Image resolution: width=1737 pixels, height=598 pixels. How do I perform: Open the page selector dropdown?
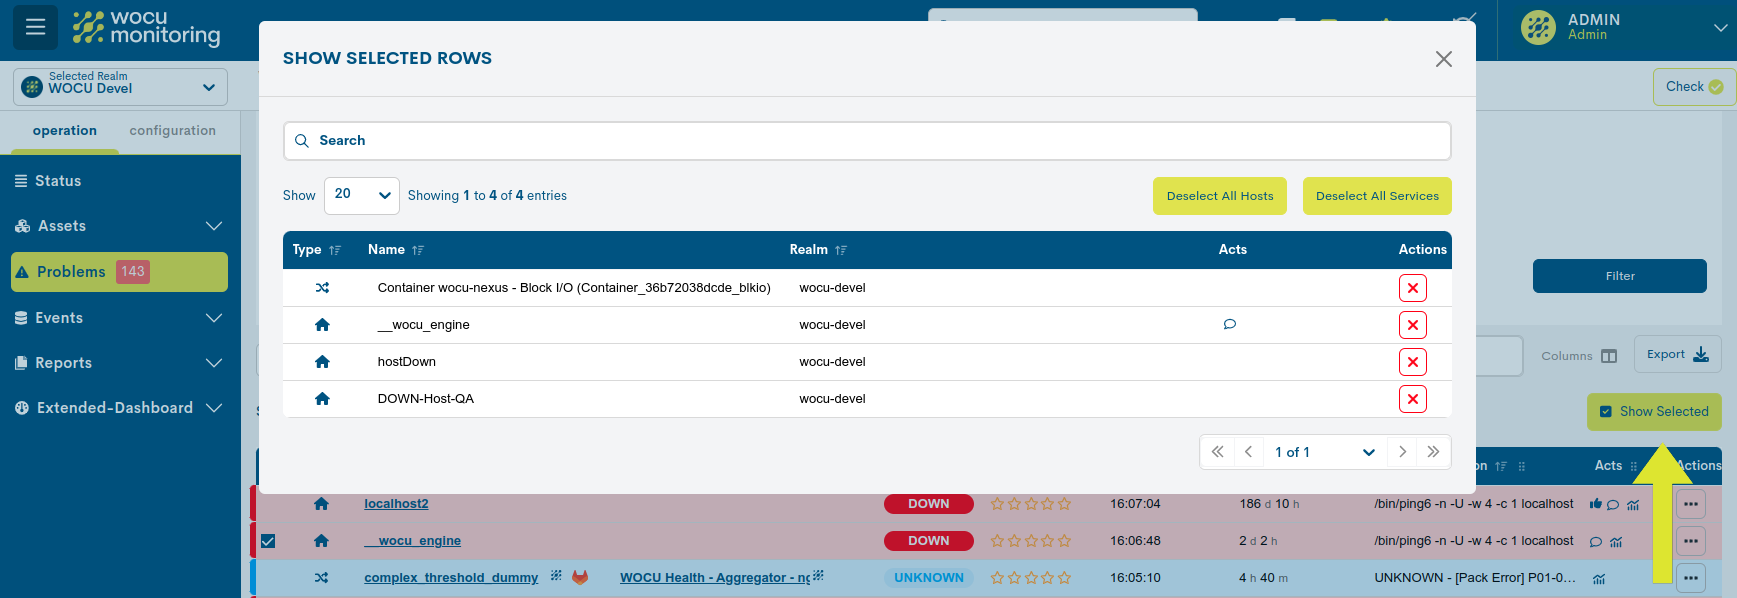pyautogui.click(x=1324, y=452)
